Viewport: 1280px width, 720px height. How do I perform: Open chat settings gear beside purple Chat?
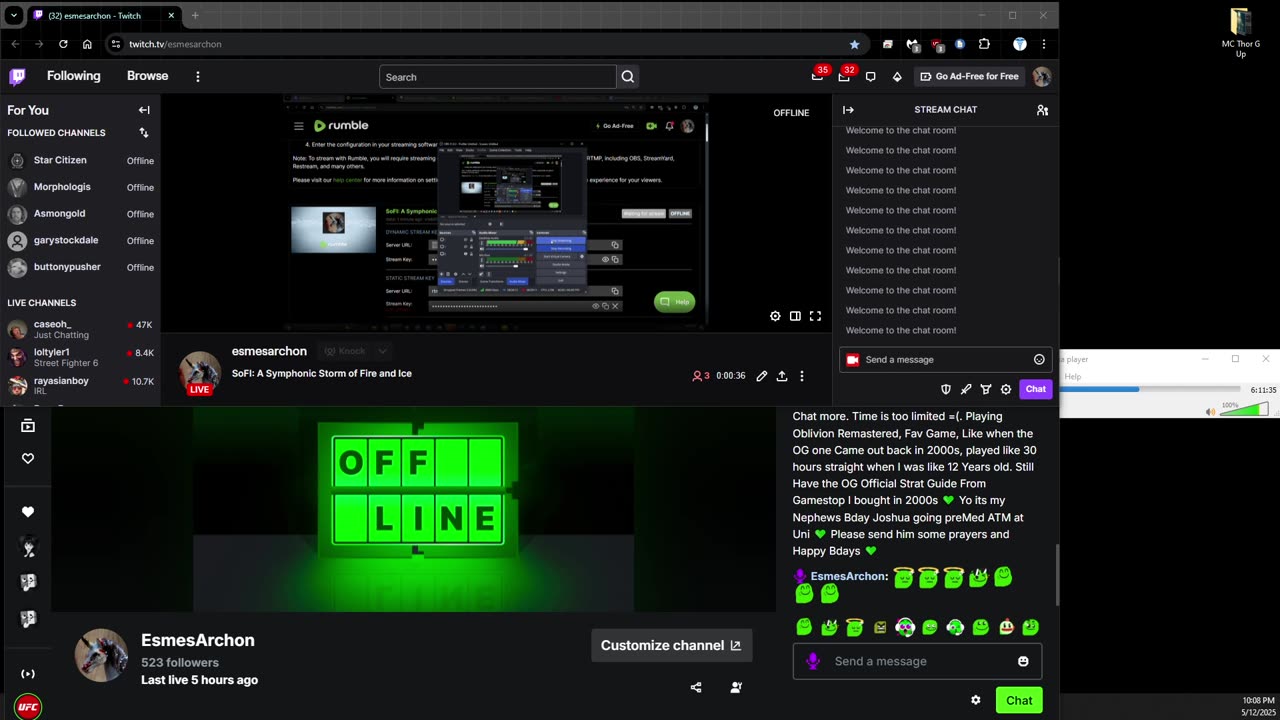click(1006, 389)
